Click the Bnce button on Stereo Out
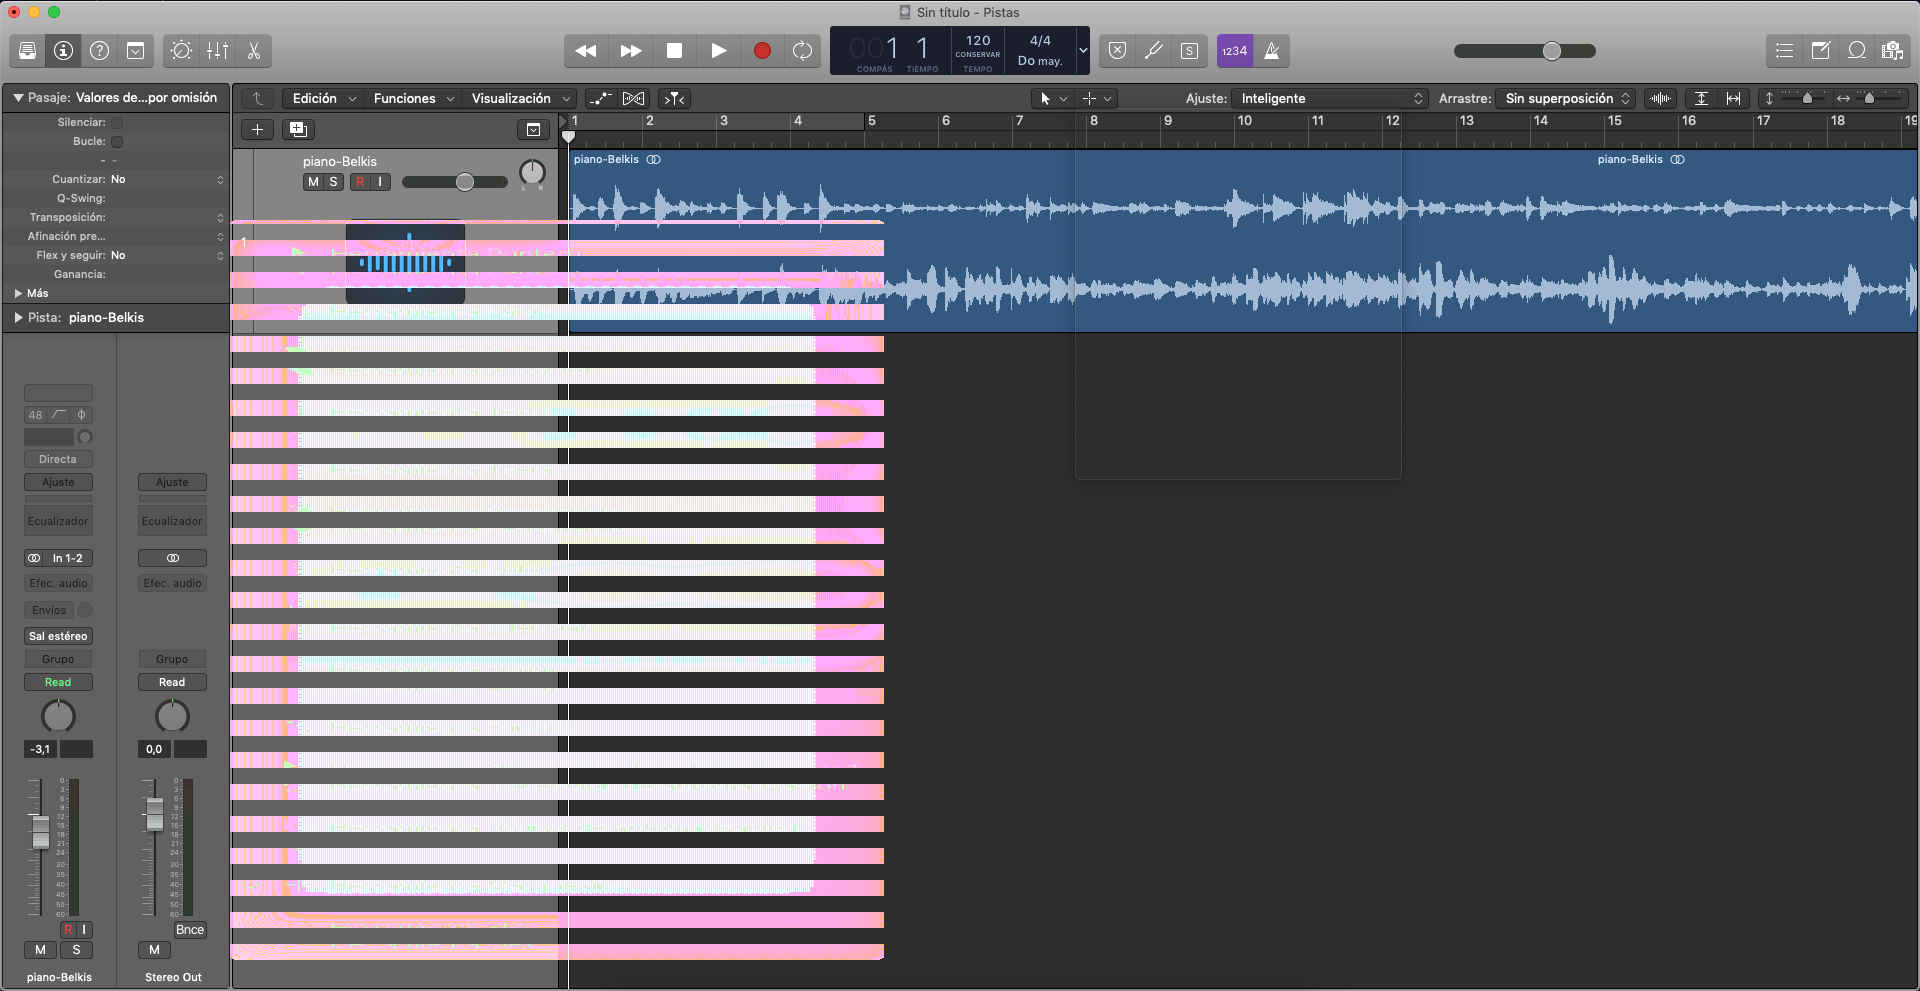This screenshot has height=991, width=1920. 190,930
